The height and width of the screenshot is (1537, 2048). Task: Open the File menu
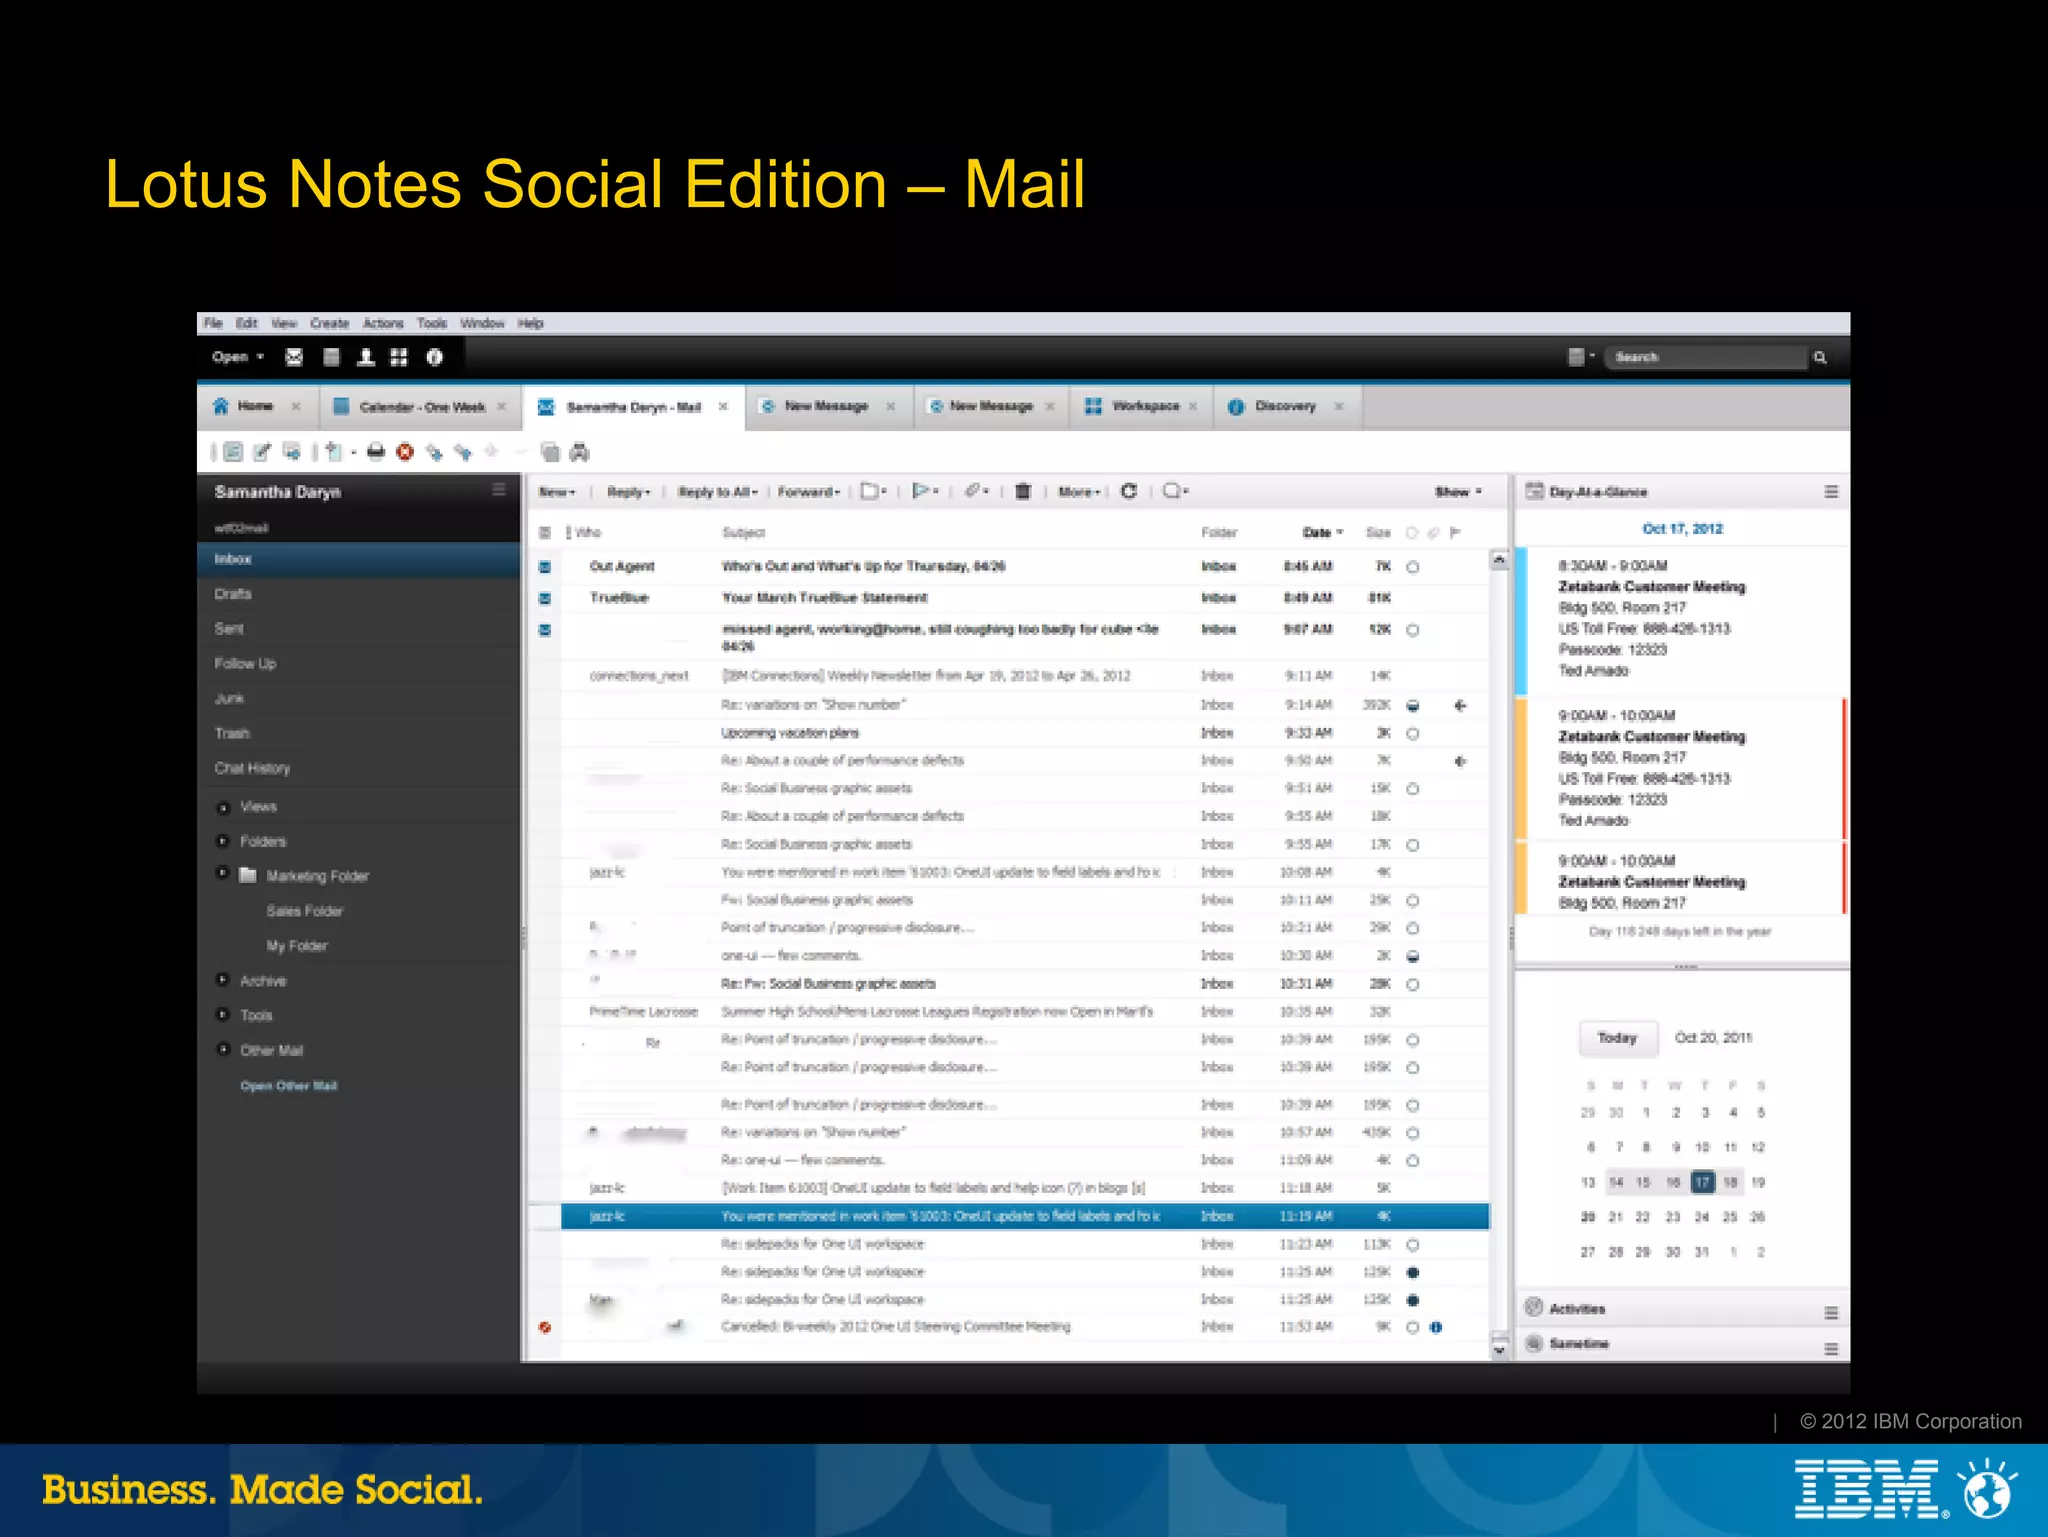coord(213,323)
